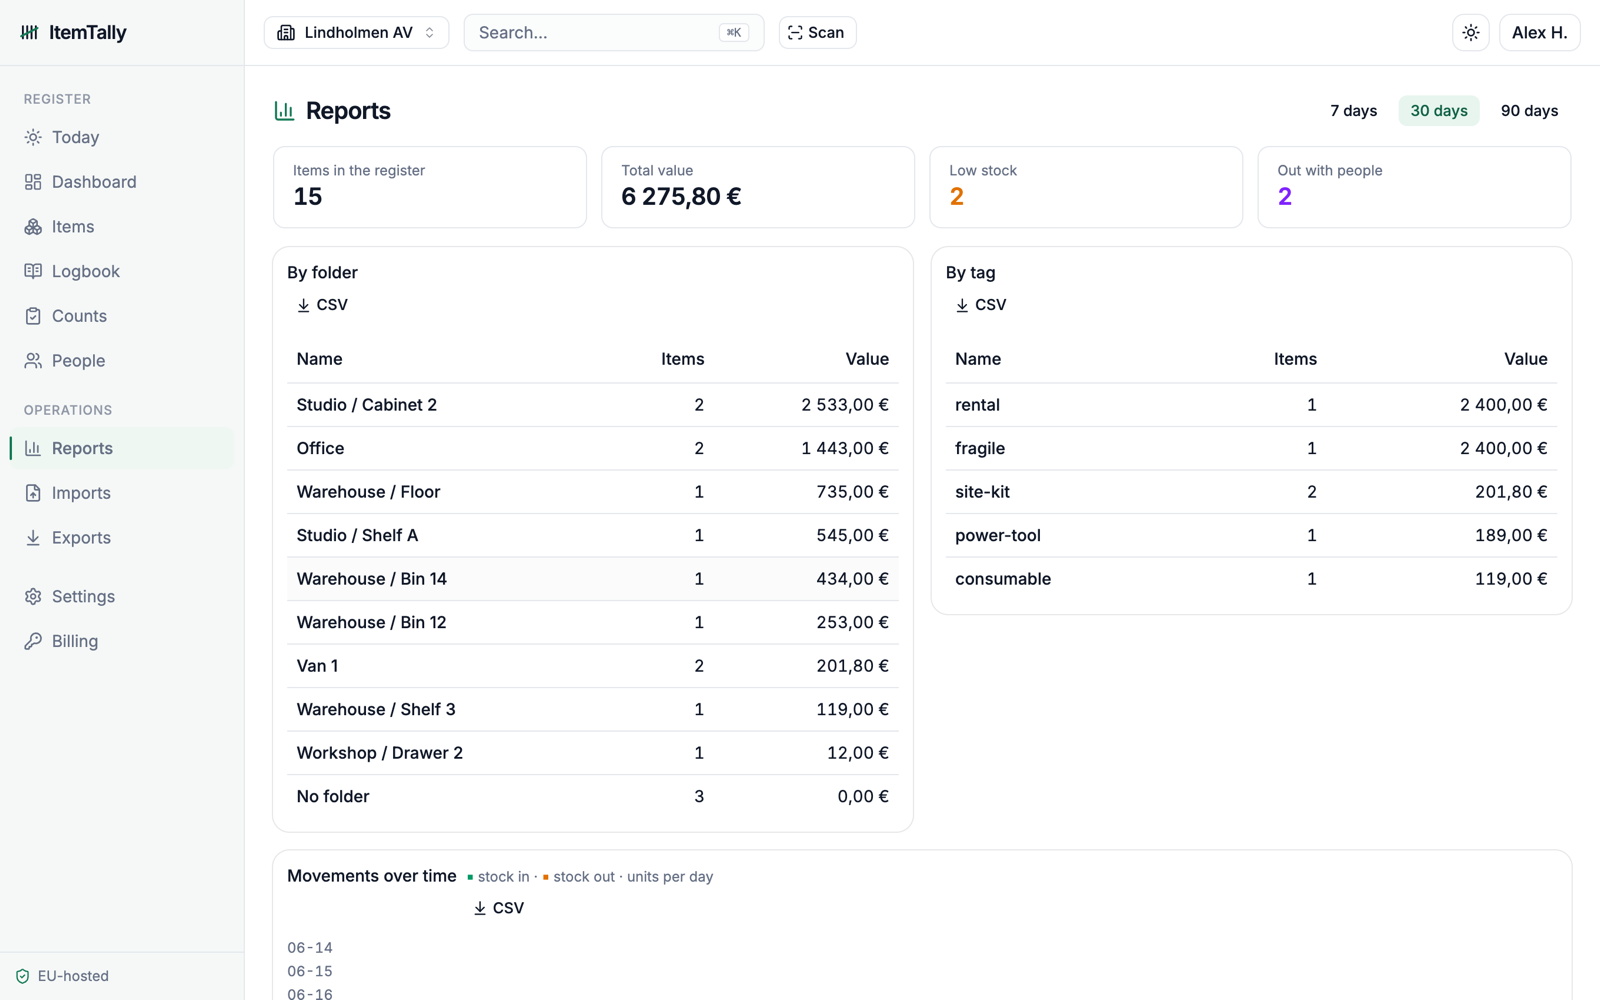Open the Counts clipboard icon

(33, 316)
